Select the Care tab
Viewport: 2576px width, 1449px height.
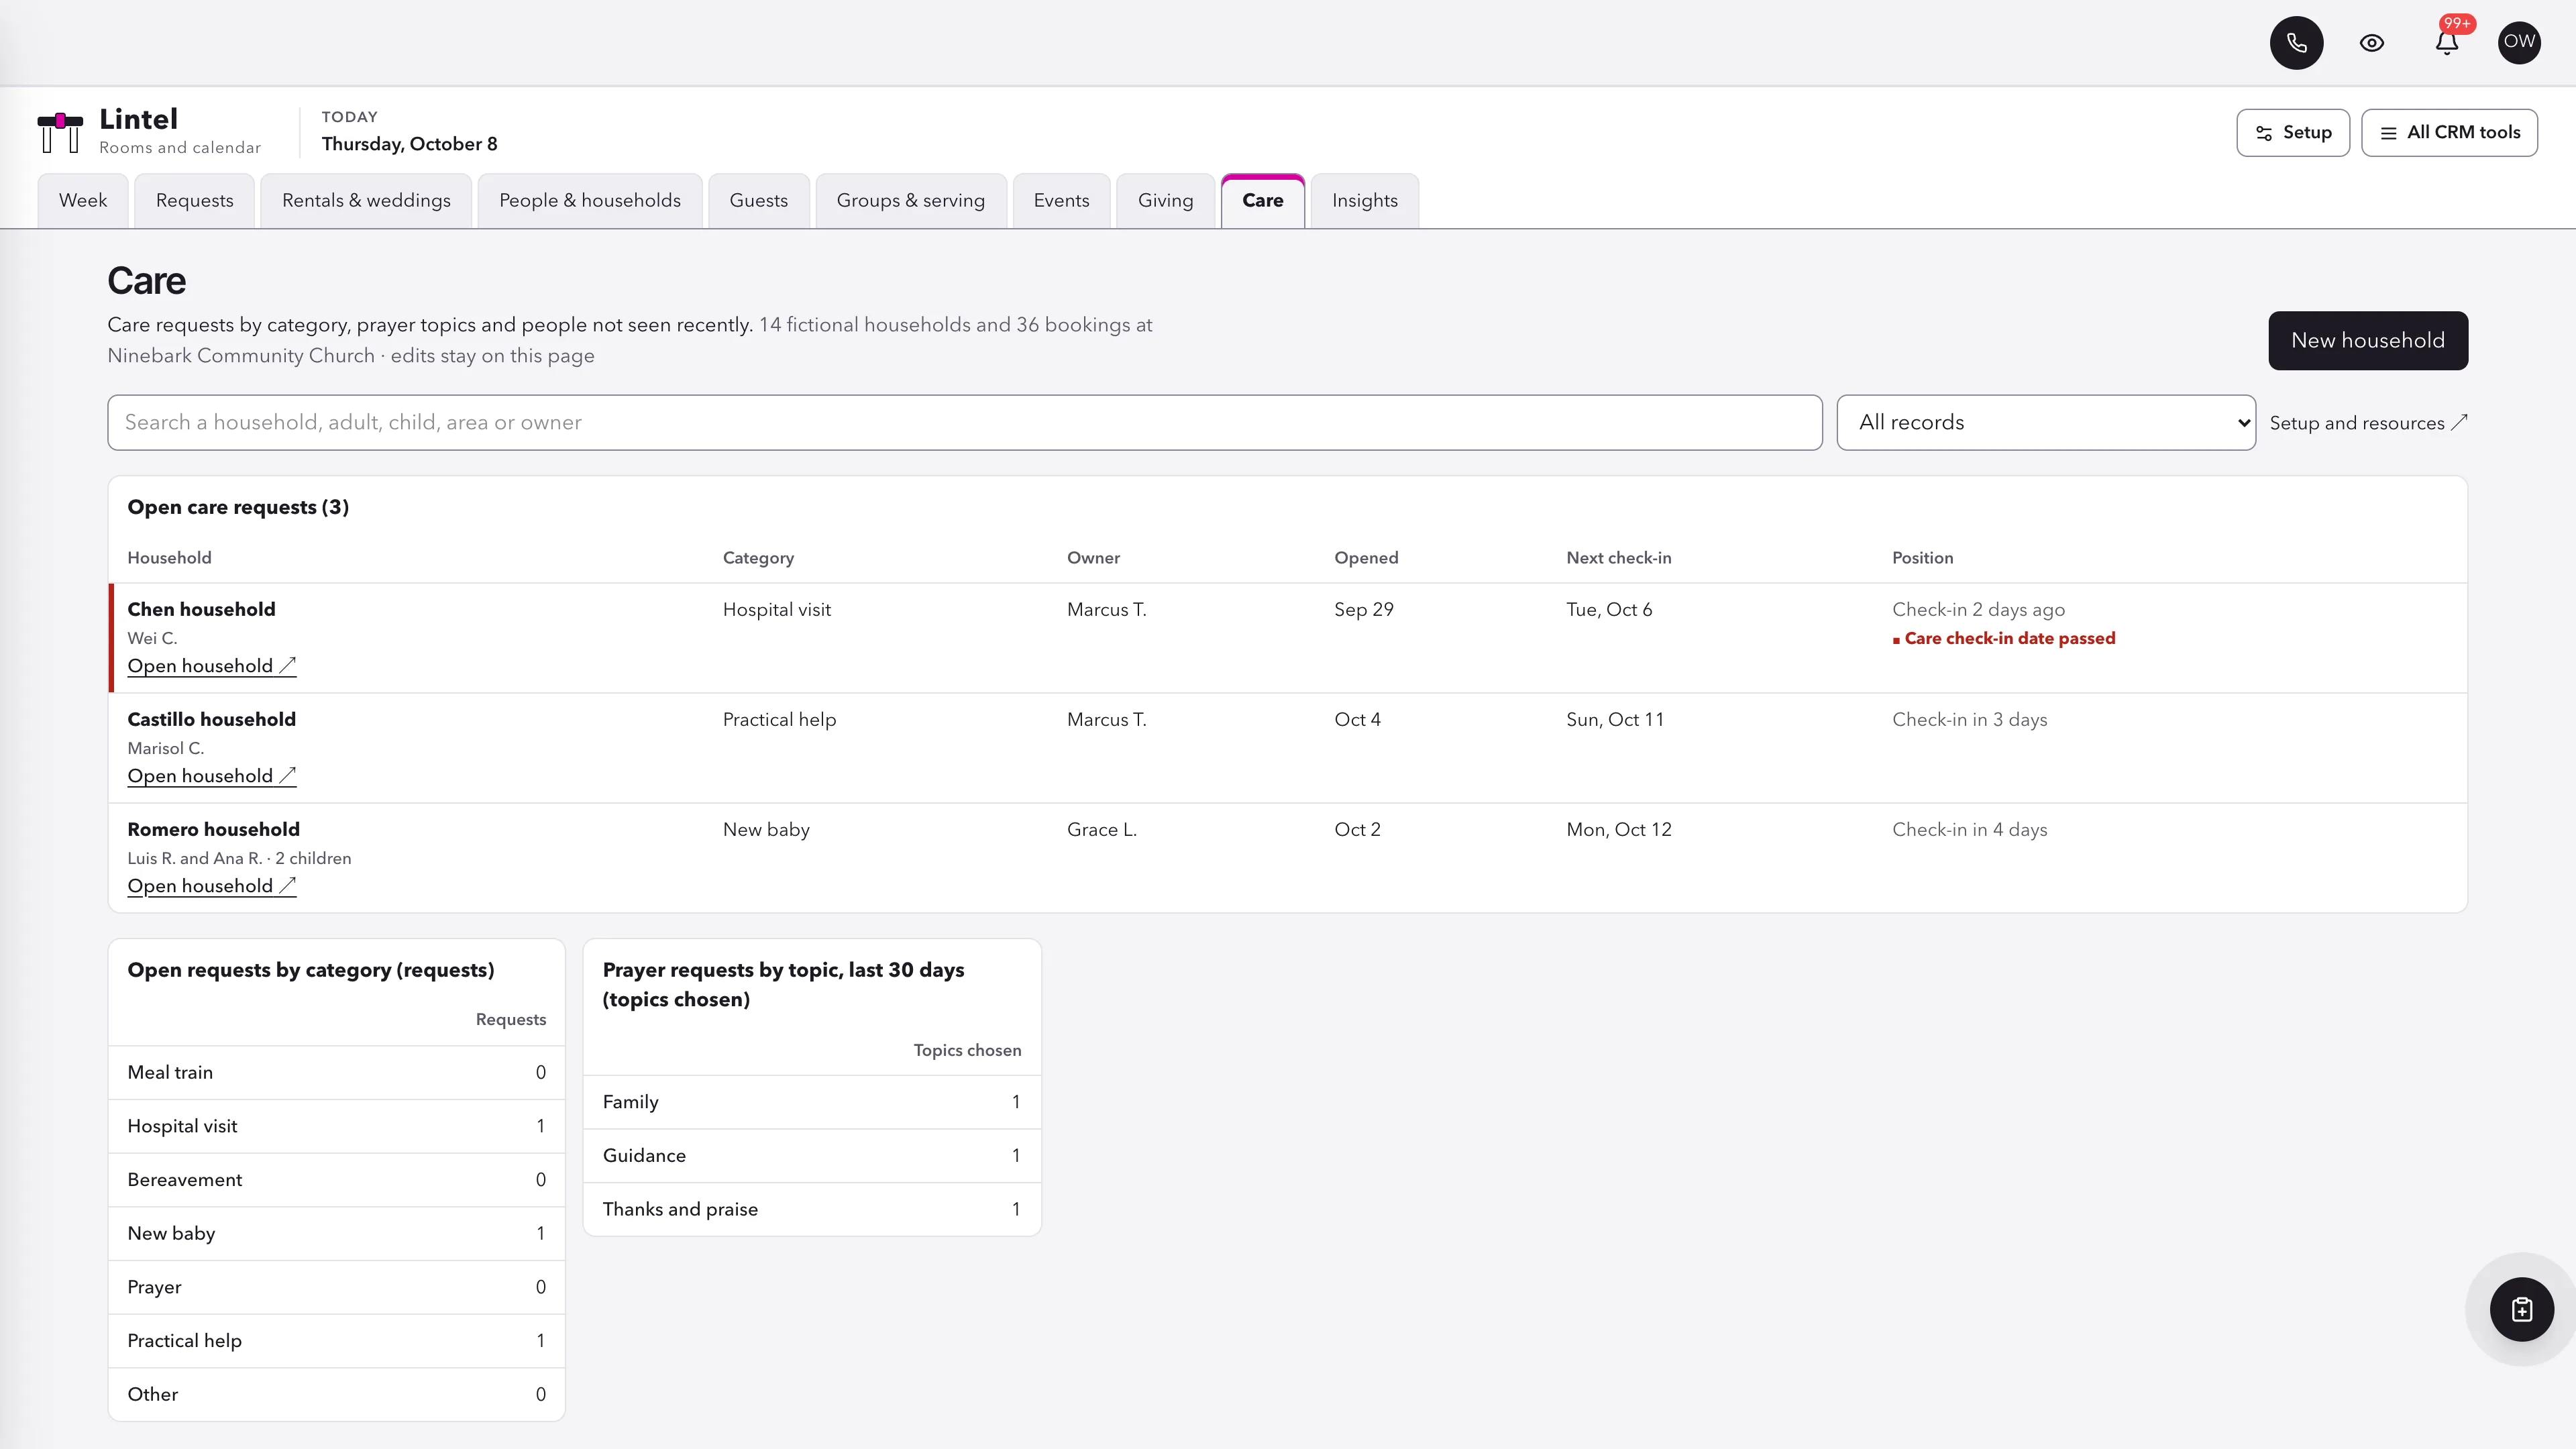(x=1262, y=201)
